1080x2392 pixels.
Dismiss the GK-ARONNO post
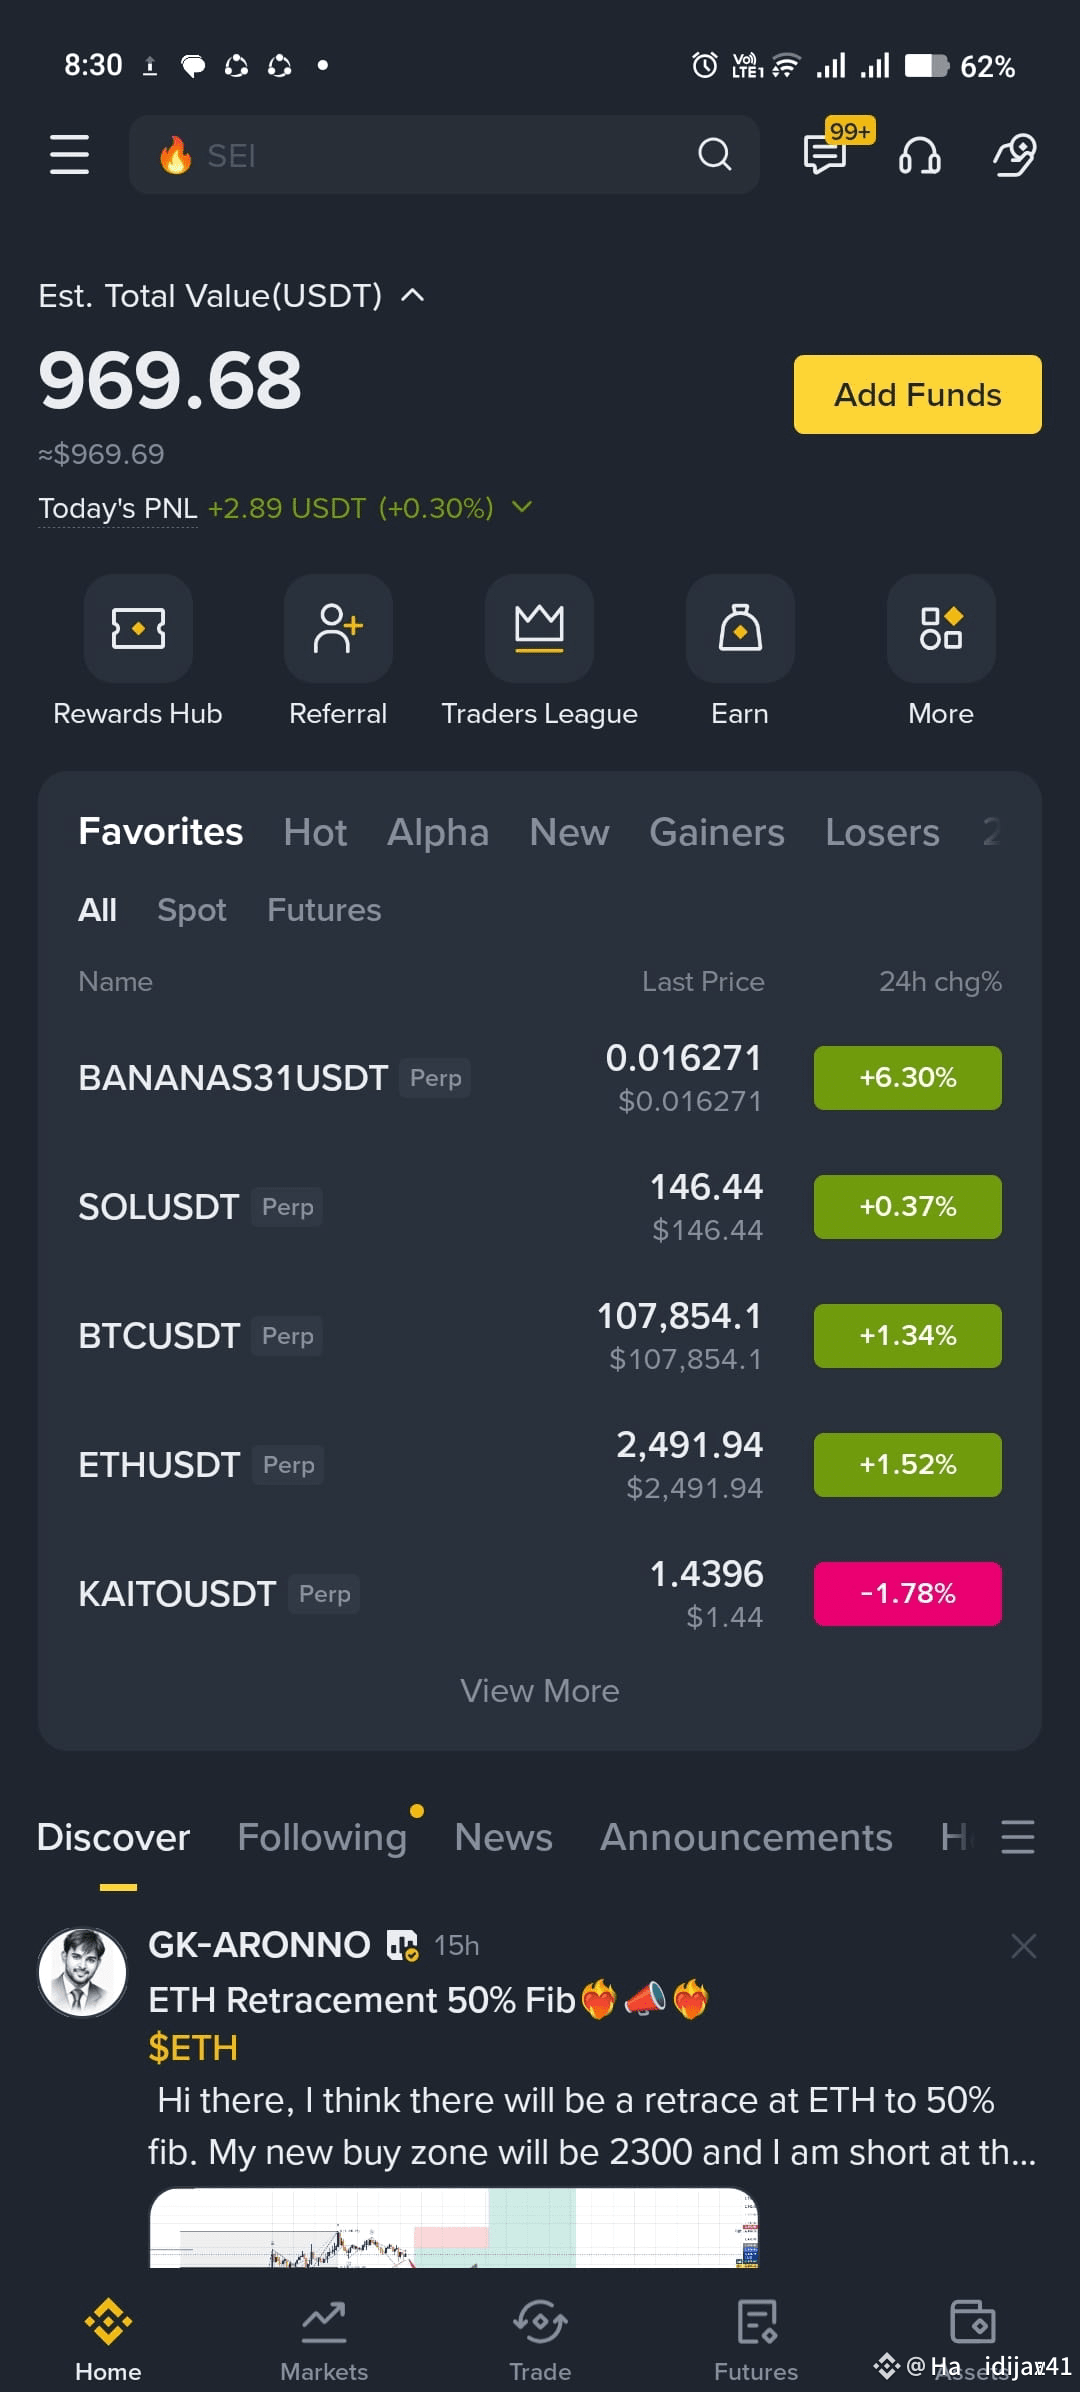1023,1945
